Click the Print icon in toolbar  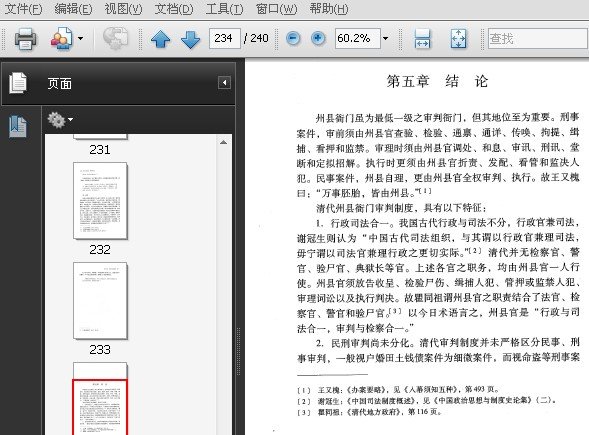[26, 38]
